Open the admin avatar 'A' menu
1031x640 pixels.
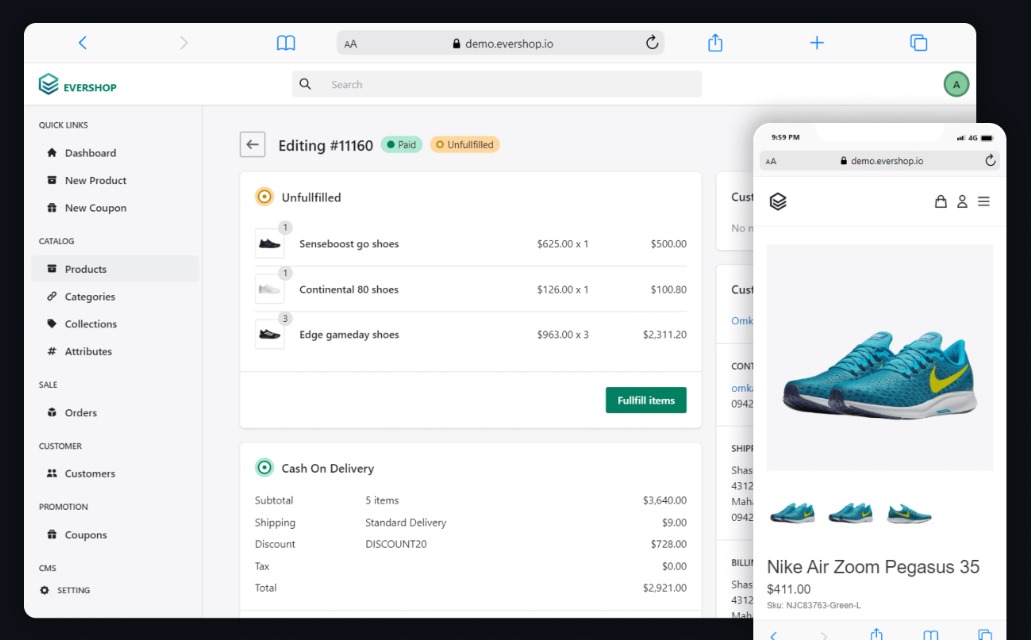[x=956, y=84]
